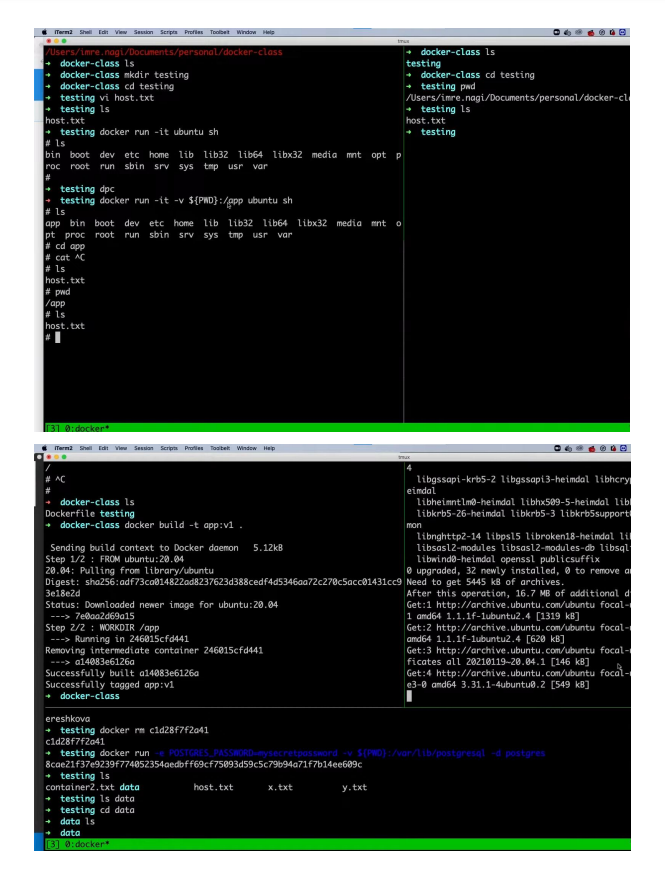Click the '# cd app' line
This screenshot has height=873, width=665.
[x=65, y=246]
